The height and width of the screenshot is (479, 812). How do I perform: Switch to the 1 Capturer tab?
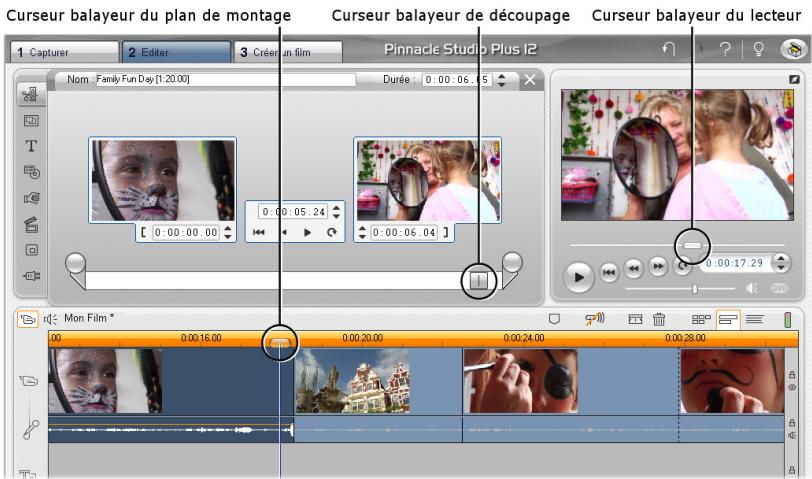[64, 52]
